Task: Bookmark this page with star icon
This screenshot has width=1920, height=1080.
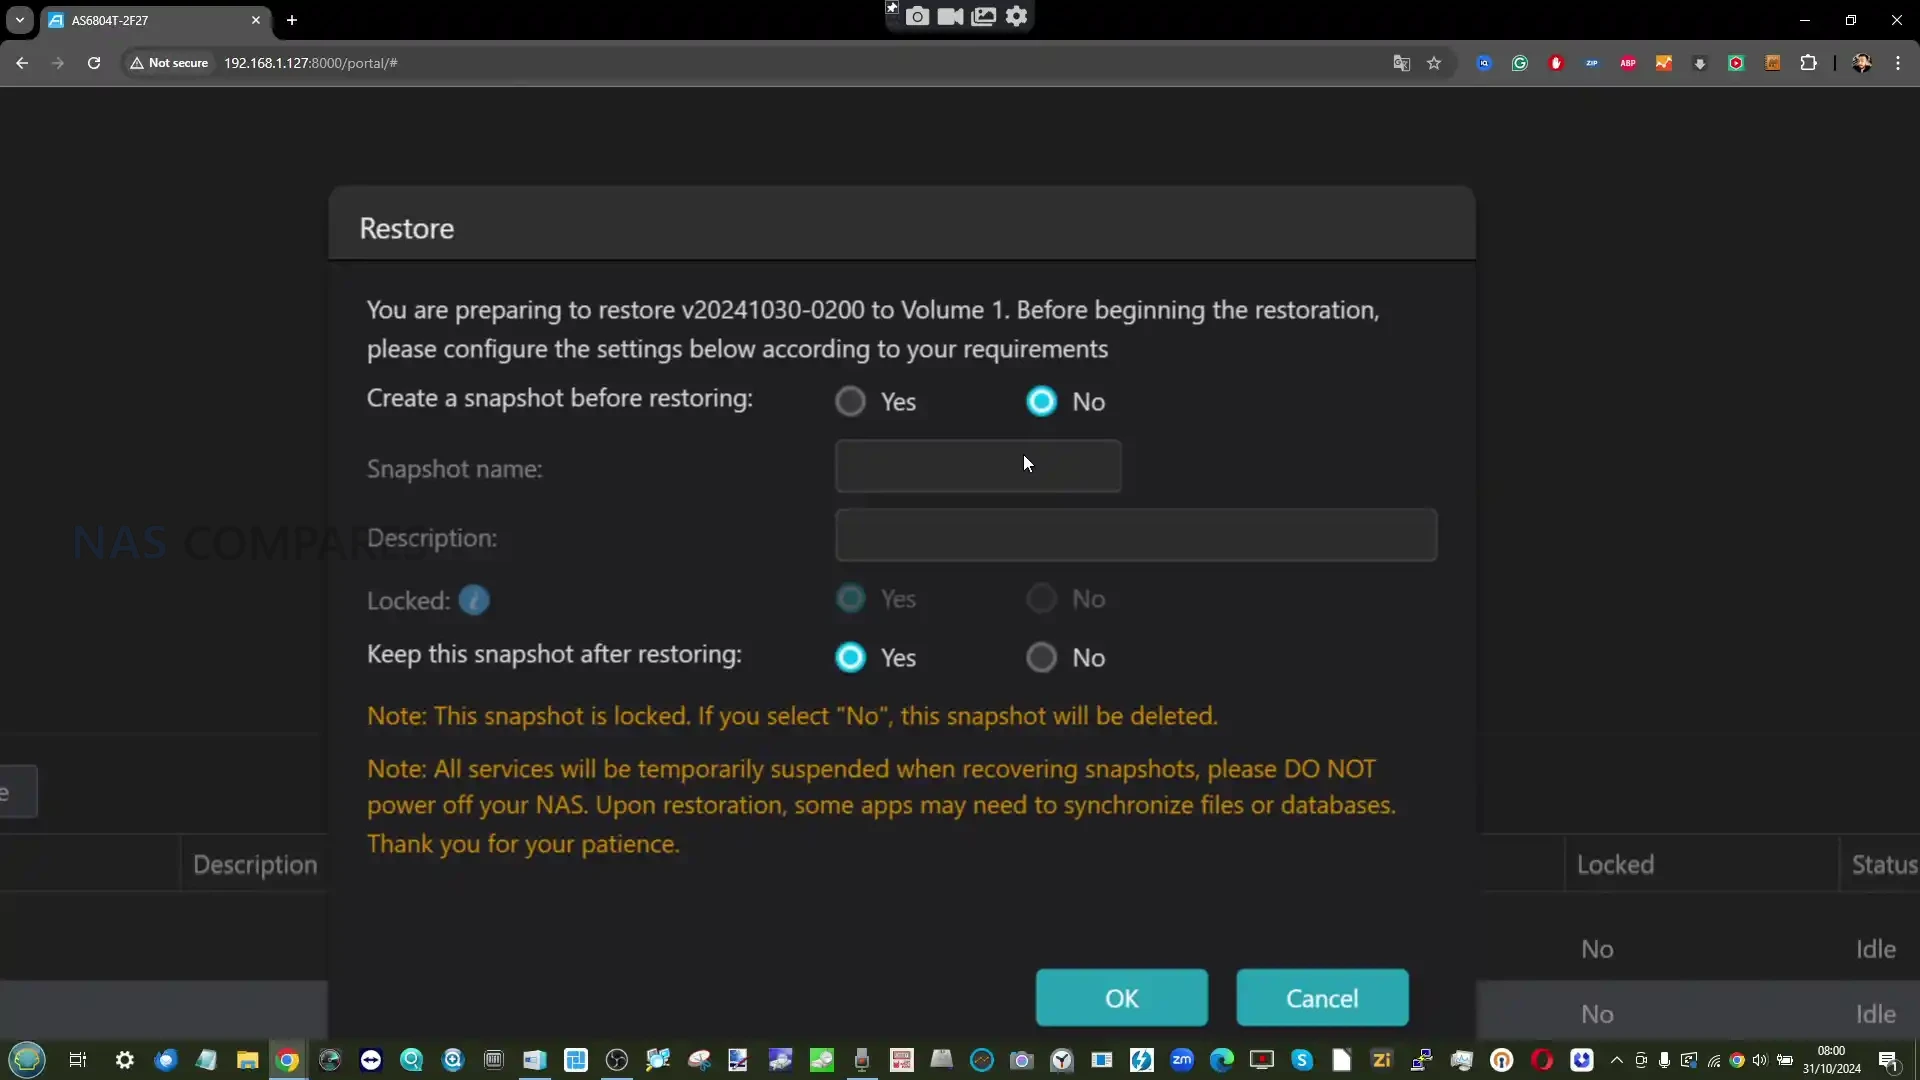Action: (x=1434, y=63)
